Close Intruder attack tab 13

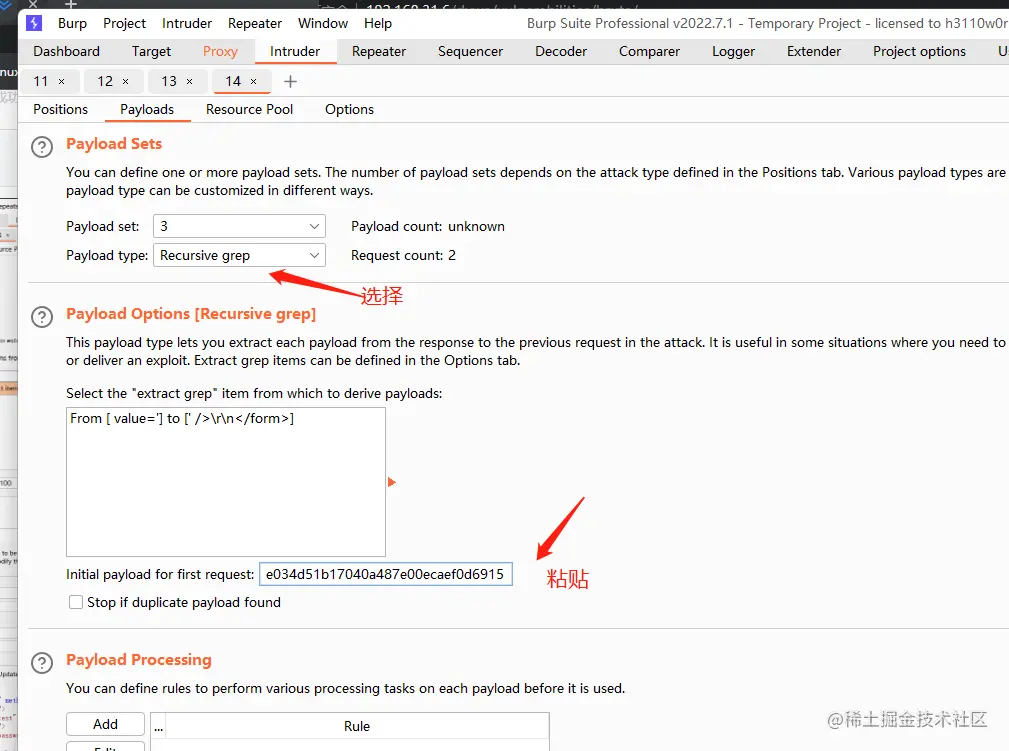tap(189, 82)
